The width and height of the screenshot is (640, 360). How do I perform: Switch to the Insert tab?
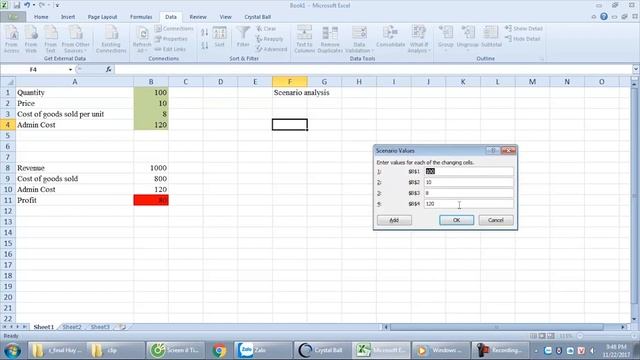click(x=68, y=17)
